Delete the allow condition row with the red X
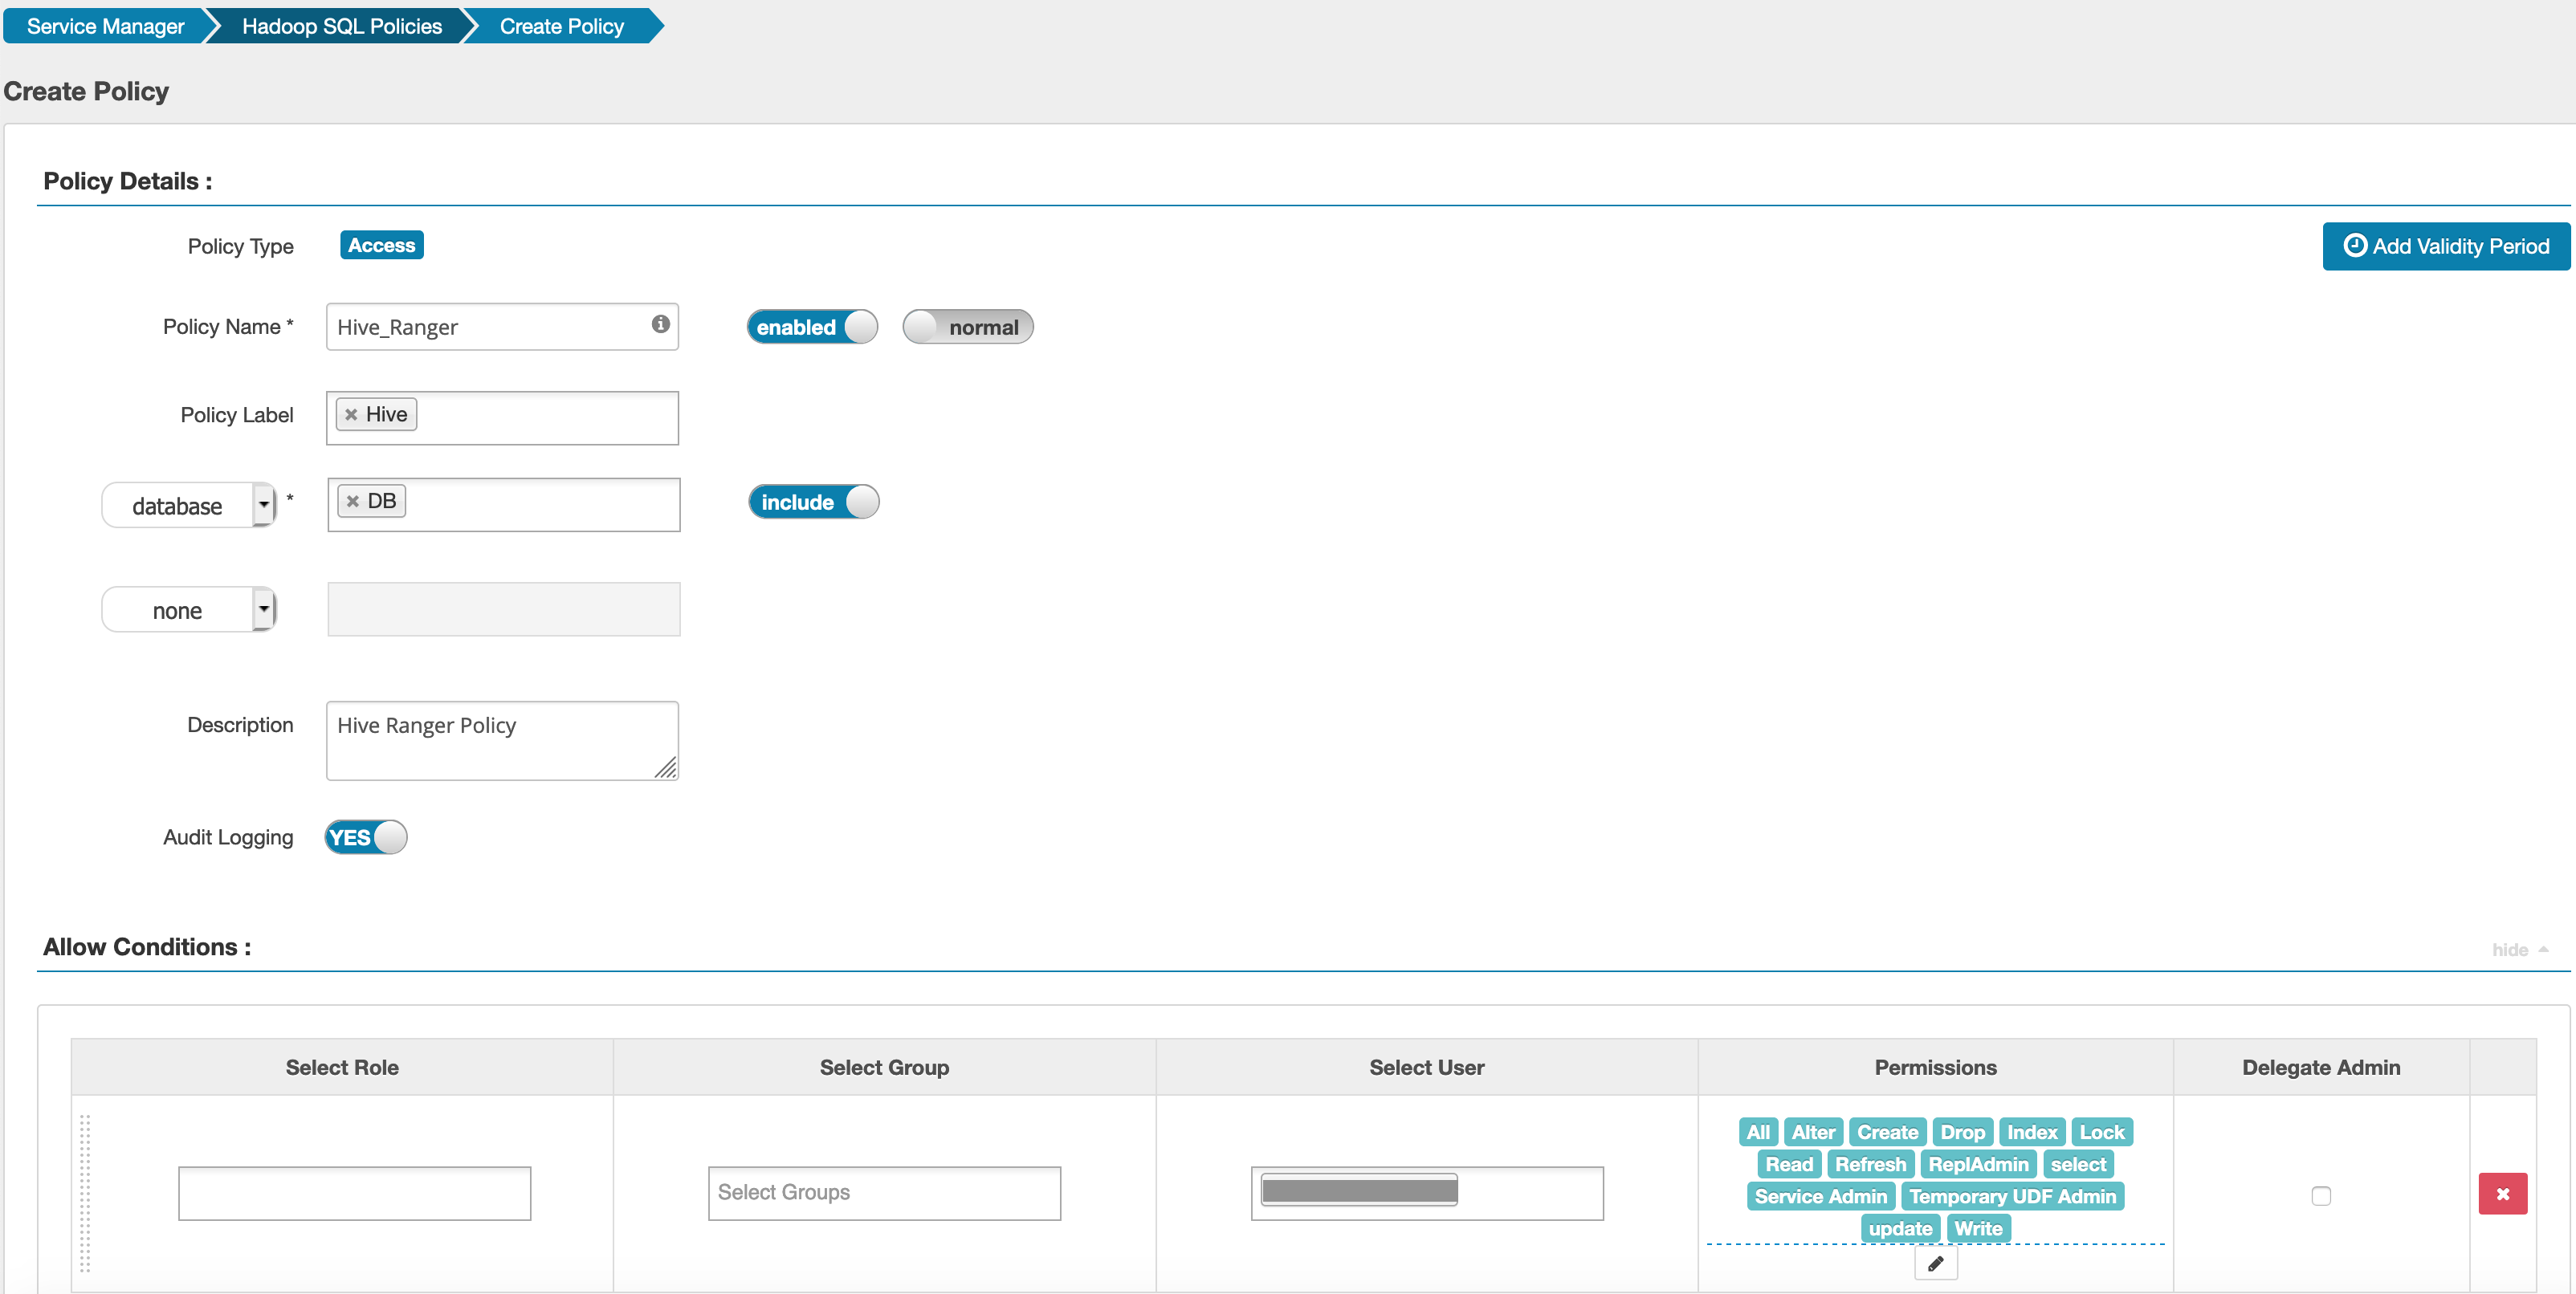Screen dimensions: 2576x1294 tap(2502, 1194)
